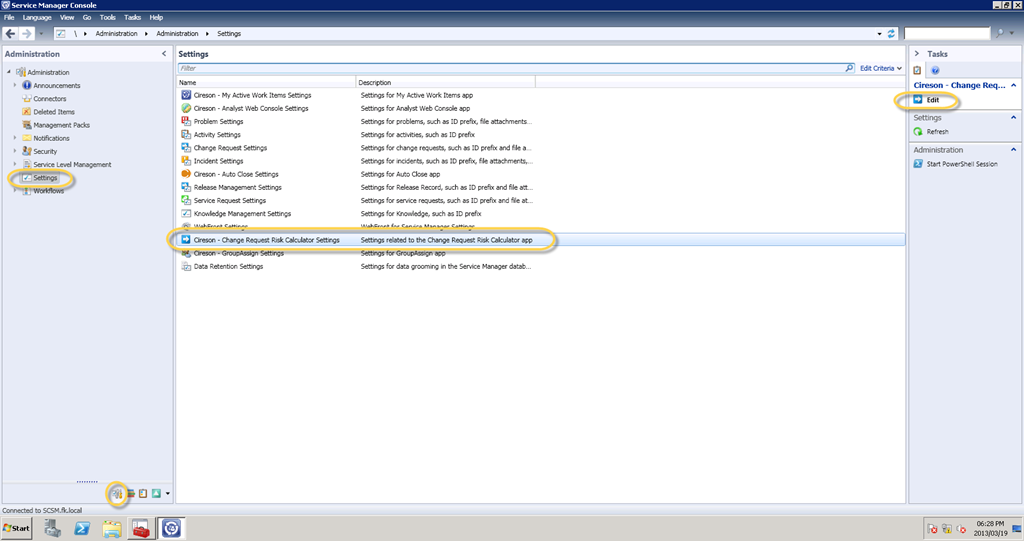Select the Incident Settings row

[218, 161]
